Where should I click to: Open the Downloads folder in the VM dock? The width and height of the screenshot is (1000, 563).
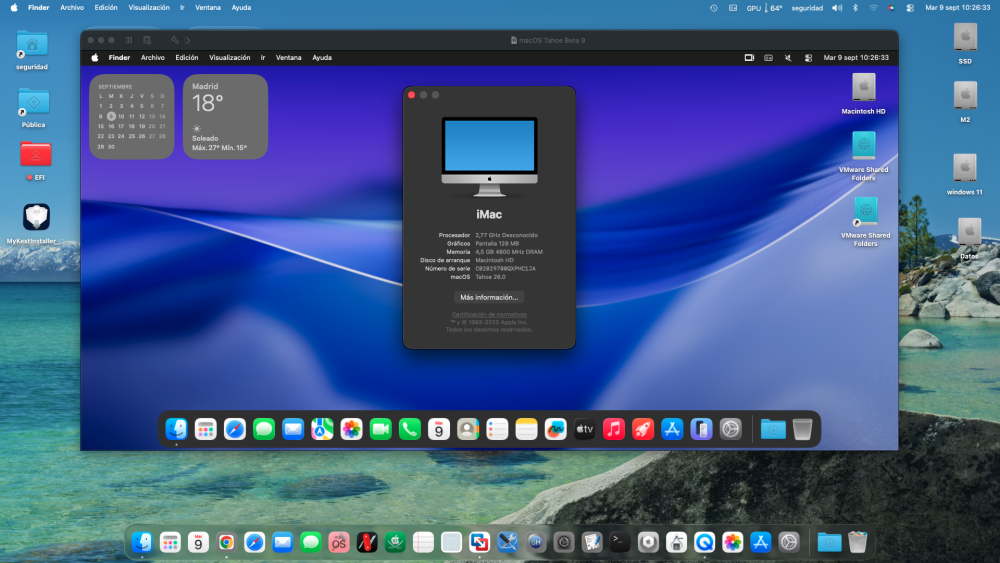pos(773,429)
